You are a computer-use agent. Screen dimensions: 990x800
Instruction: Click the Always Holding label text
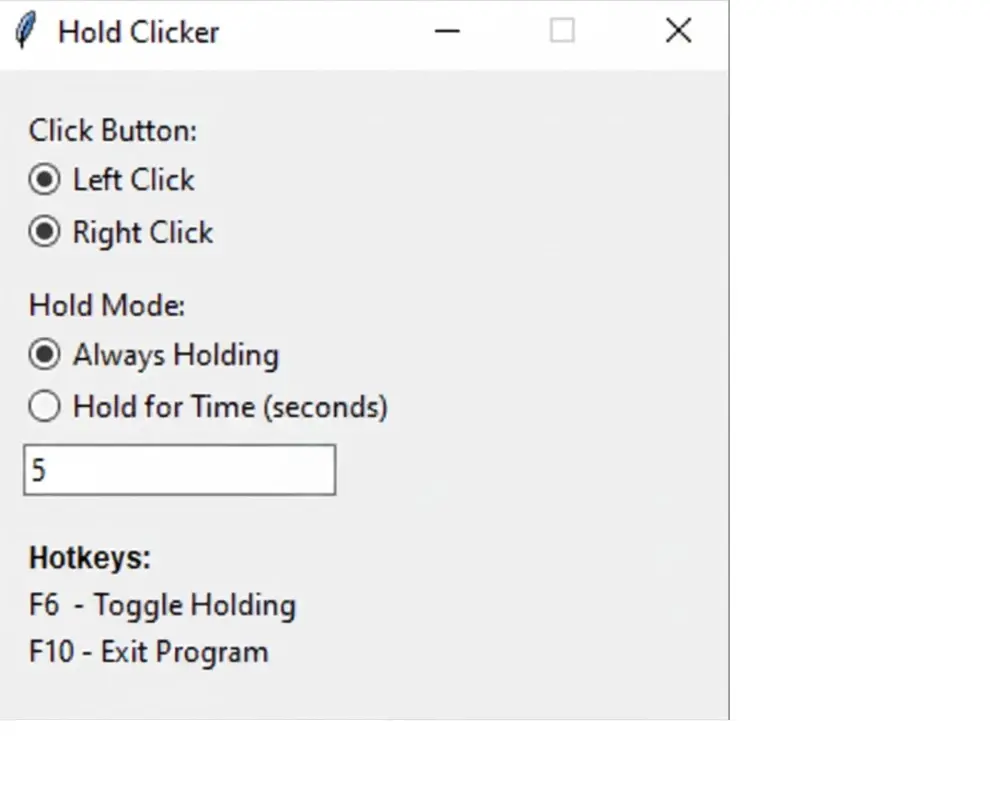(174, 355)
